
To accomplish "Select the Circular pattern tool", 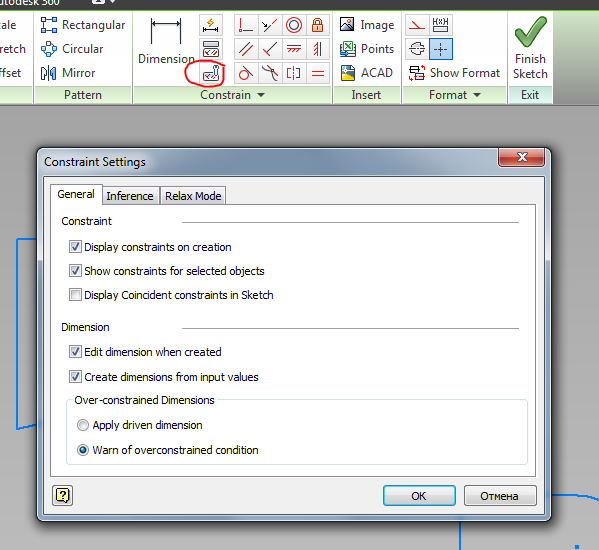I will pyautogui.click(x=72, y=49).
